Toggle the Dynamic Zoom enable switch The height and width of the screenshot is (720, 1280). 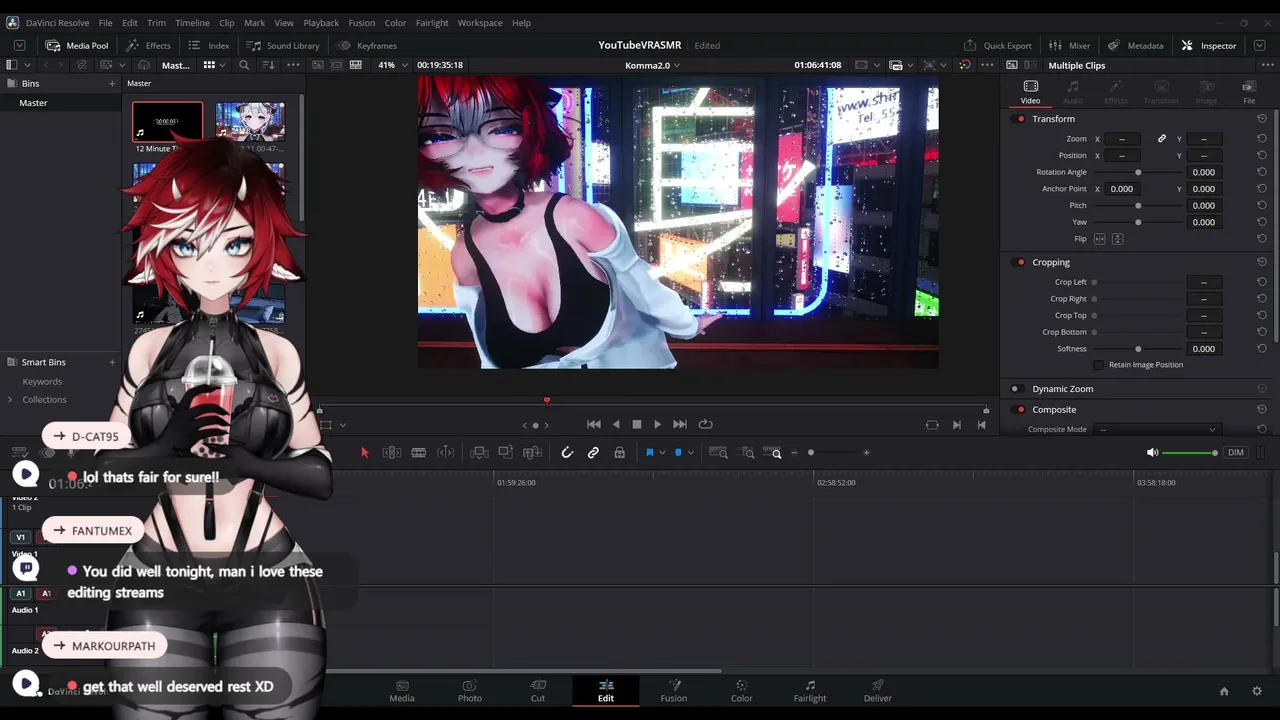(x=1015, y=389)
